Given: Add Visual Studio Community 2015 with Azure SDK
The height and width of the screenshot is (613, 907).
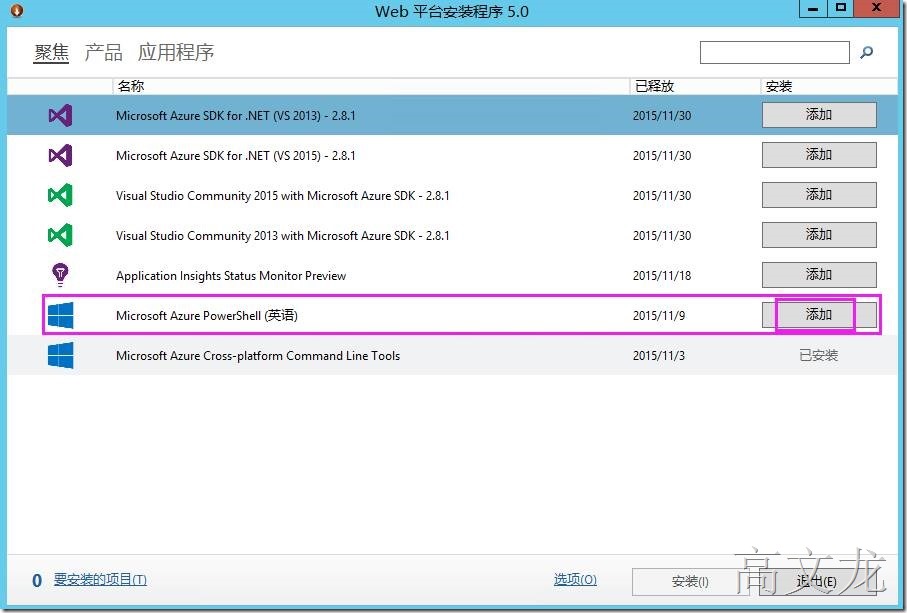Looking at the screenshot, I should [x=819, y=195].
